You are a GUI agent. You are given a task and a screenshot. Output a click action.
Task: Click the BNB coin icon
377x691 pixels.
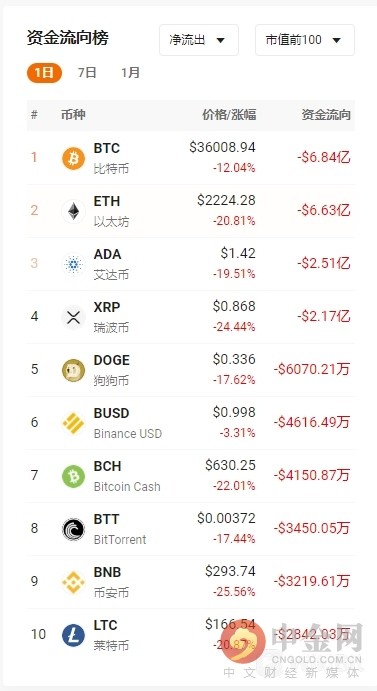click(x=73, y=582)
